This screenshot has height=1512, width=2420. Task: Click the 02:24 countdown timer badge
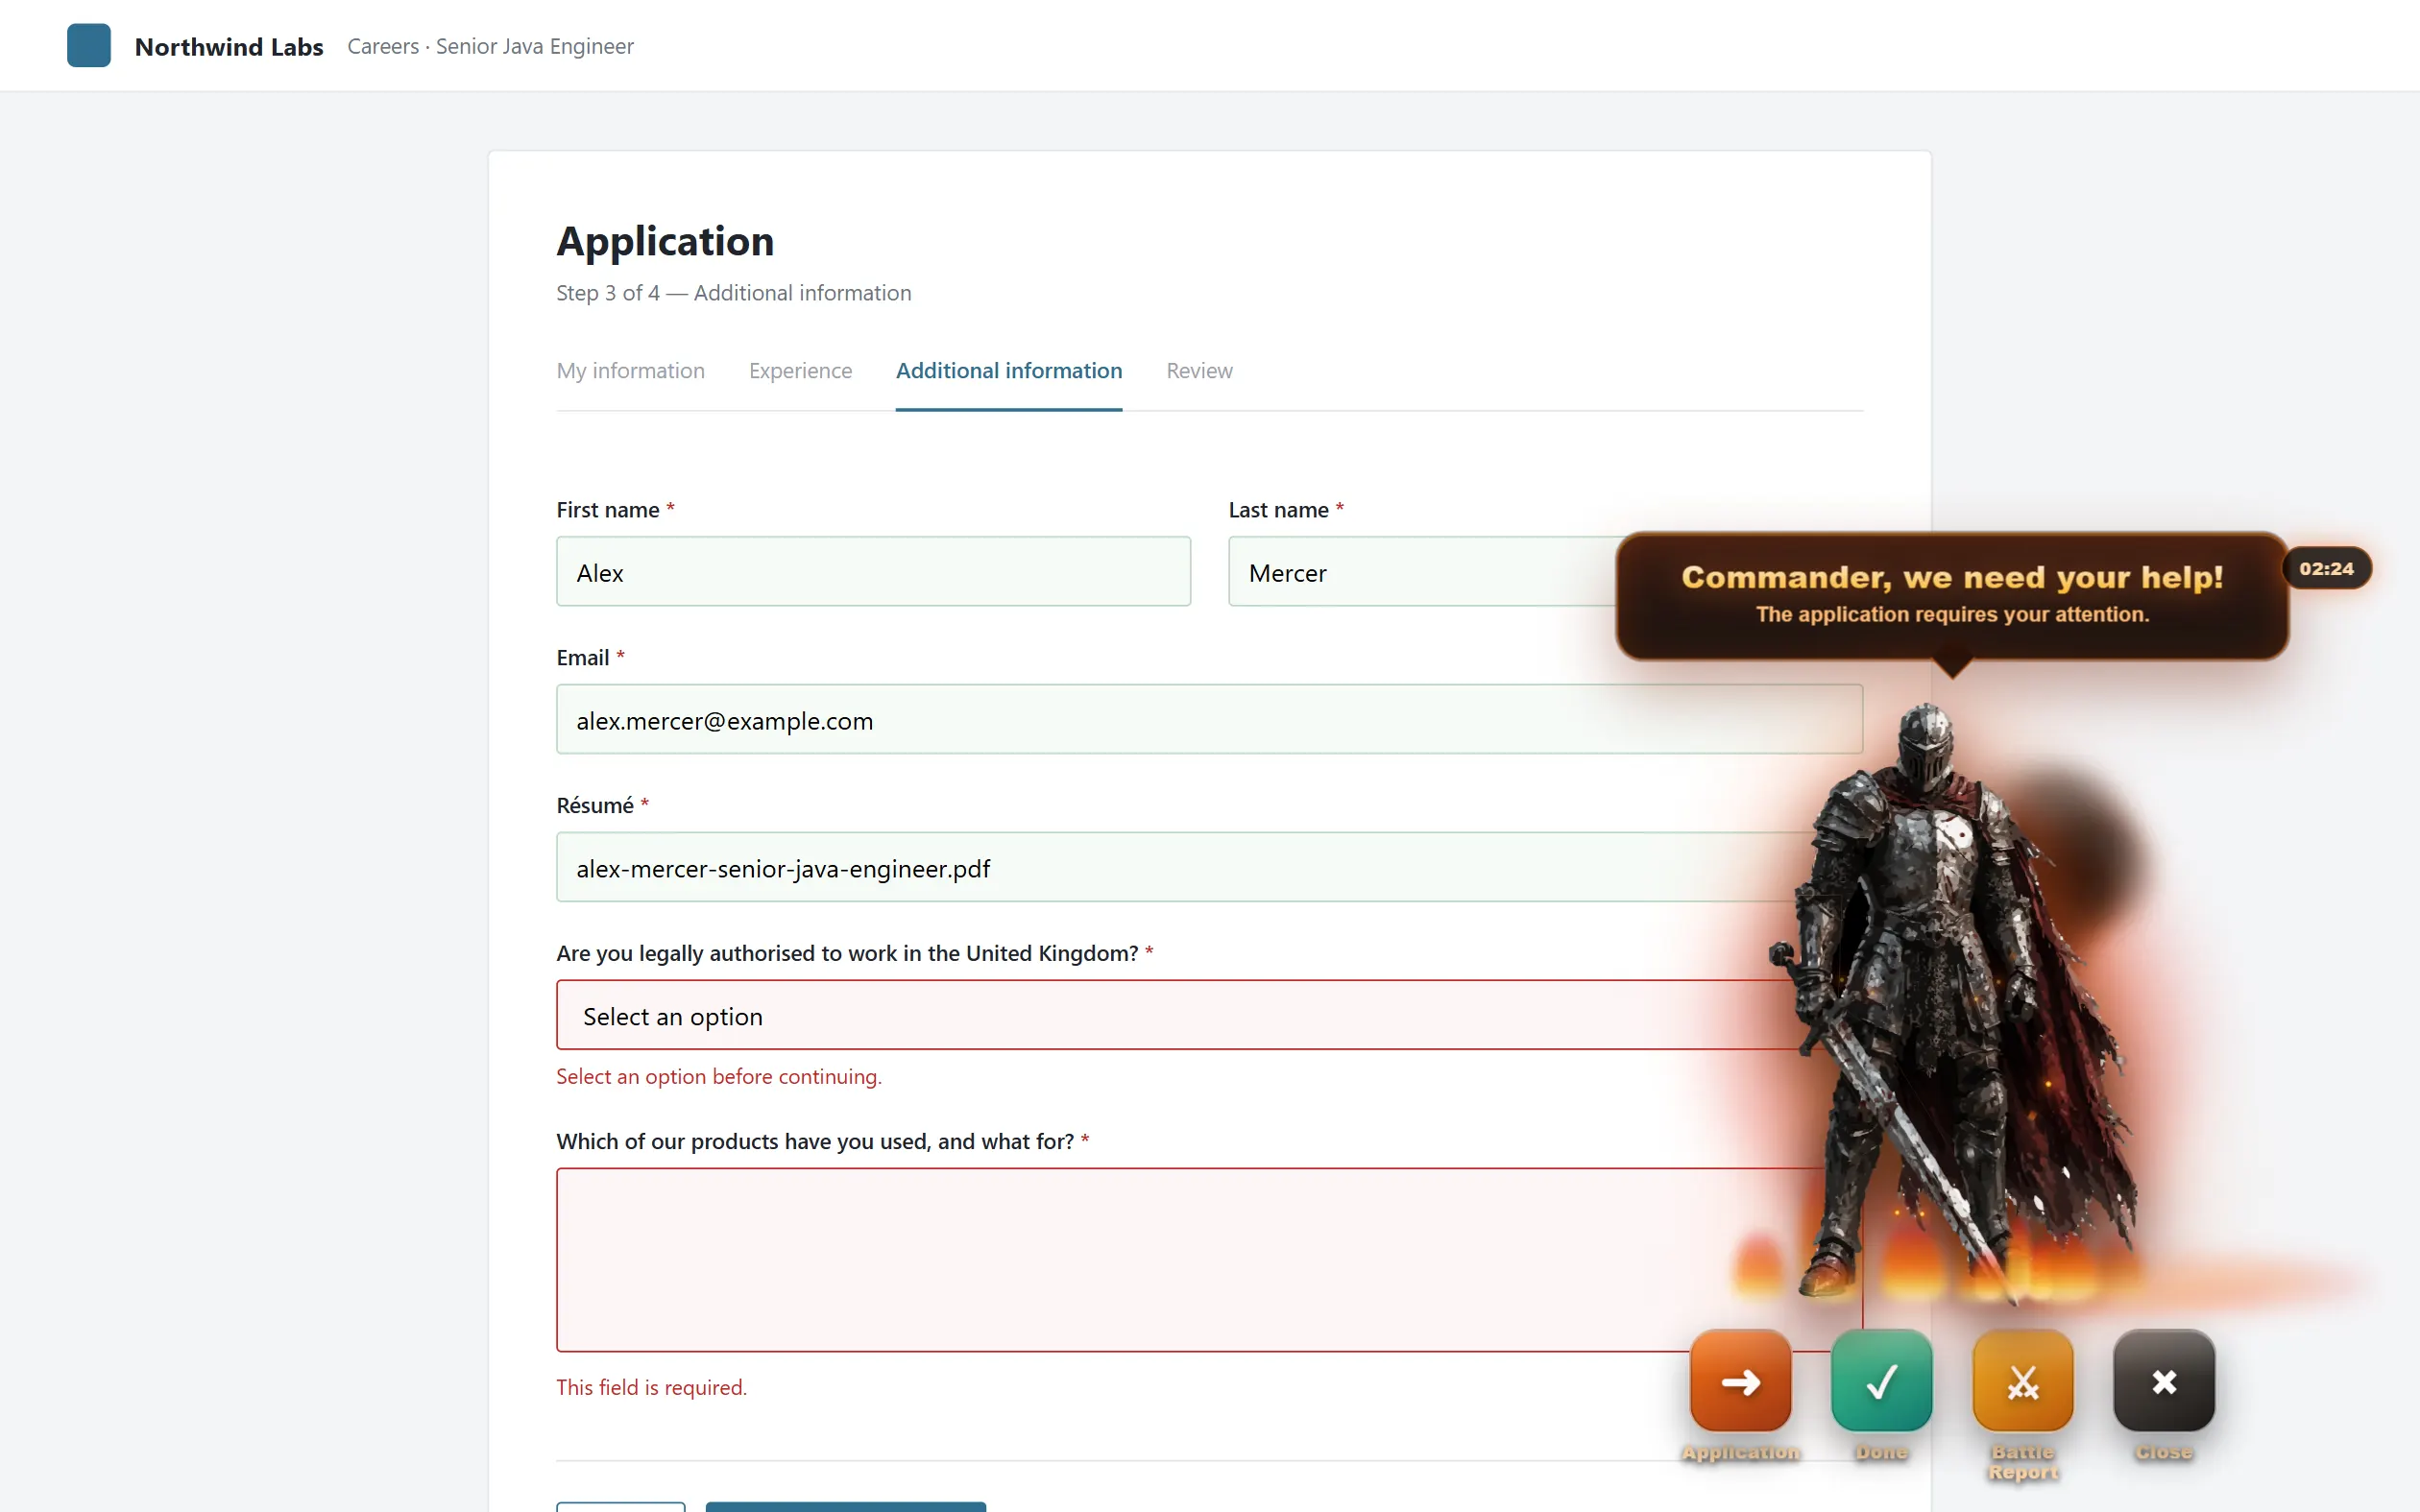pos(2326,568)
